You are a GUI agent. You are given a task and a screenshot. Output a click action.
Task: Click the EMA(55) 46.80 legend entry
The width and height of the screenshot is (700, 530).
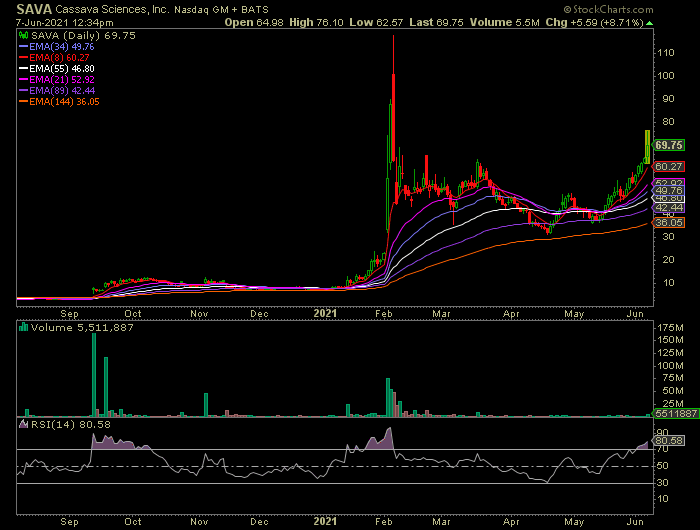(x=57, y=68)
